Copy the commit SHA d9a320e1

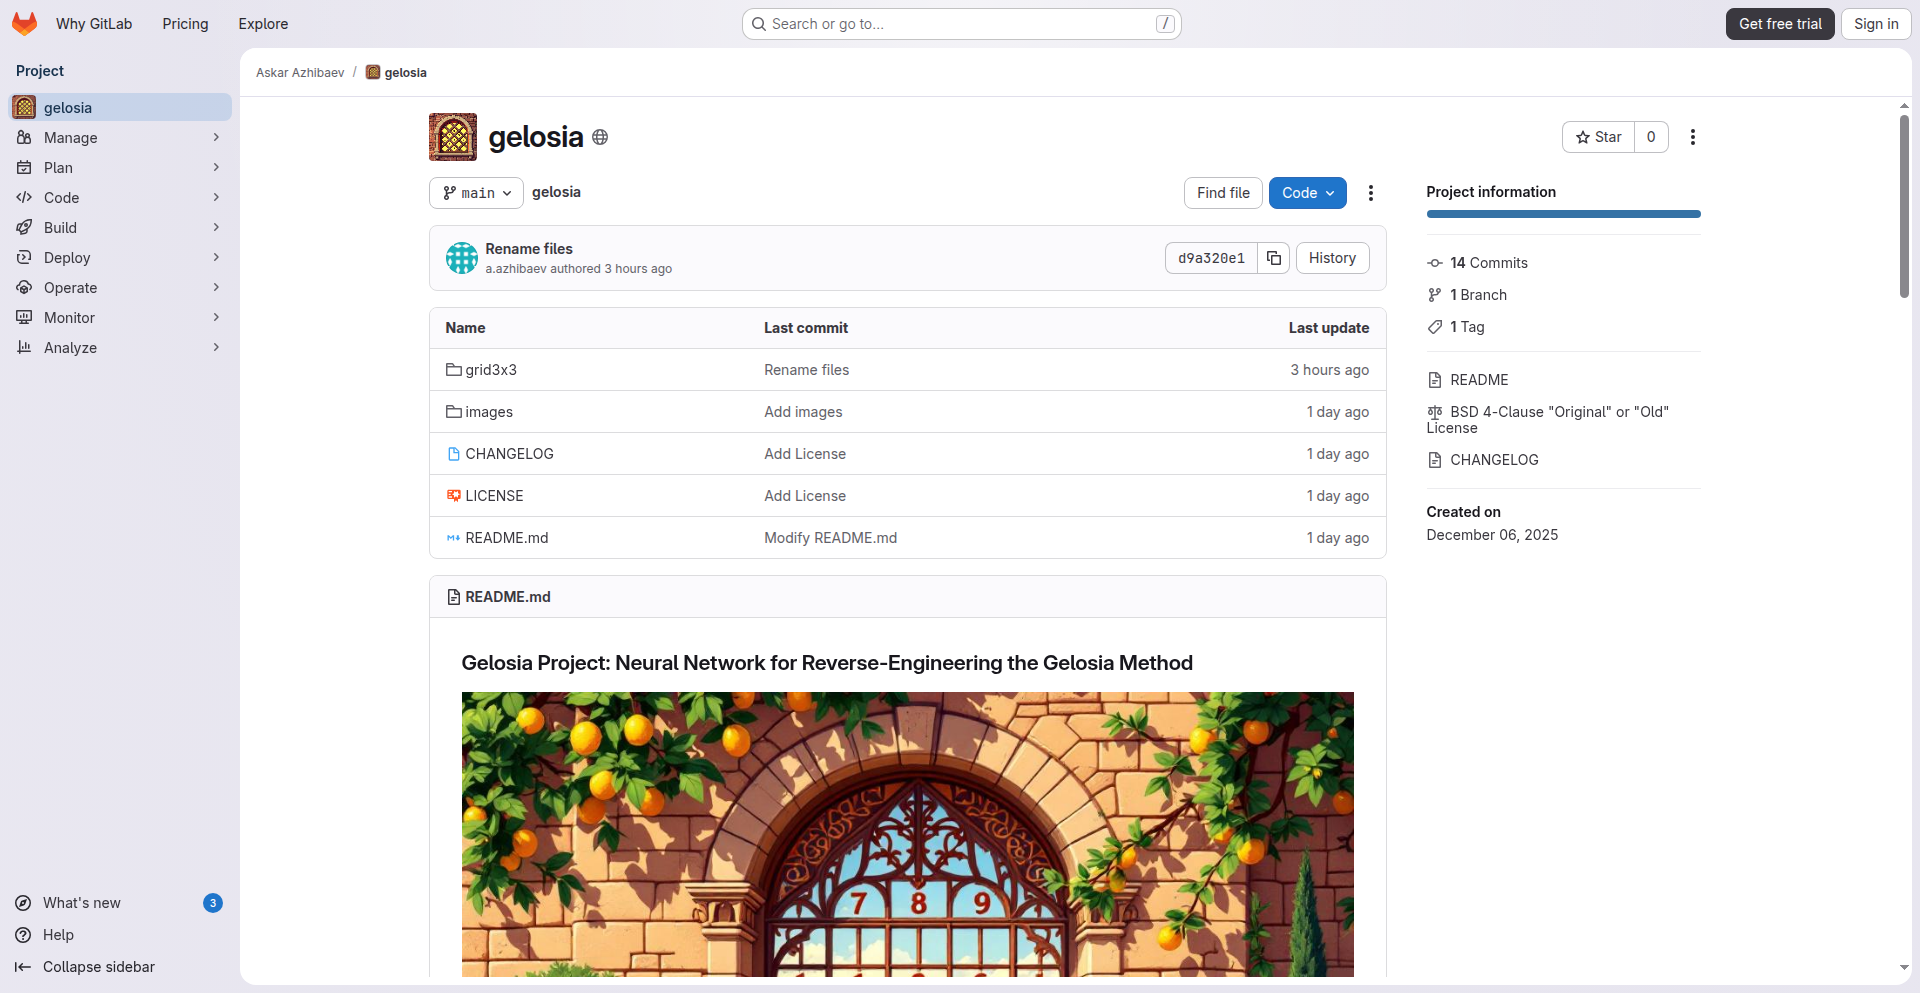tap(1273, 258)
